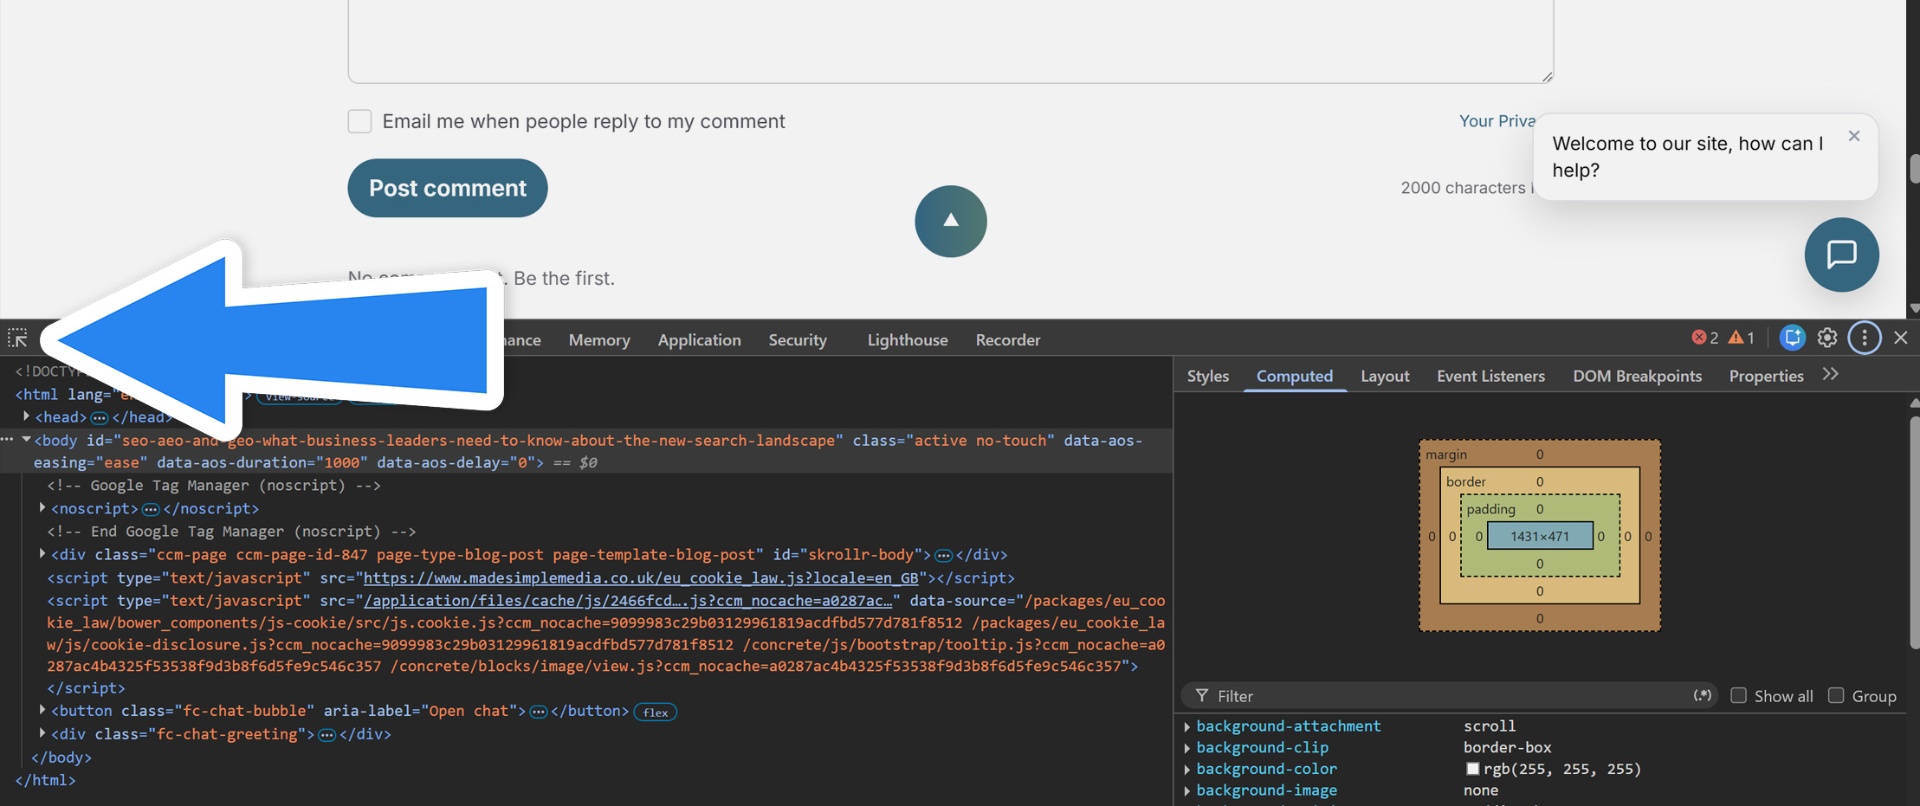The image size is (1920, 806).
Task: Expand background-image property
Action: point(1187,791)
